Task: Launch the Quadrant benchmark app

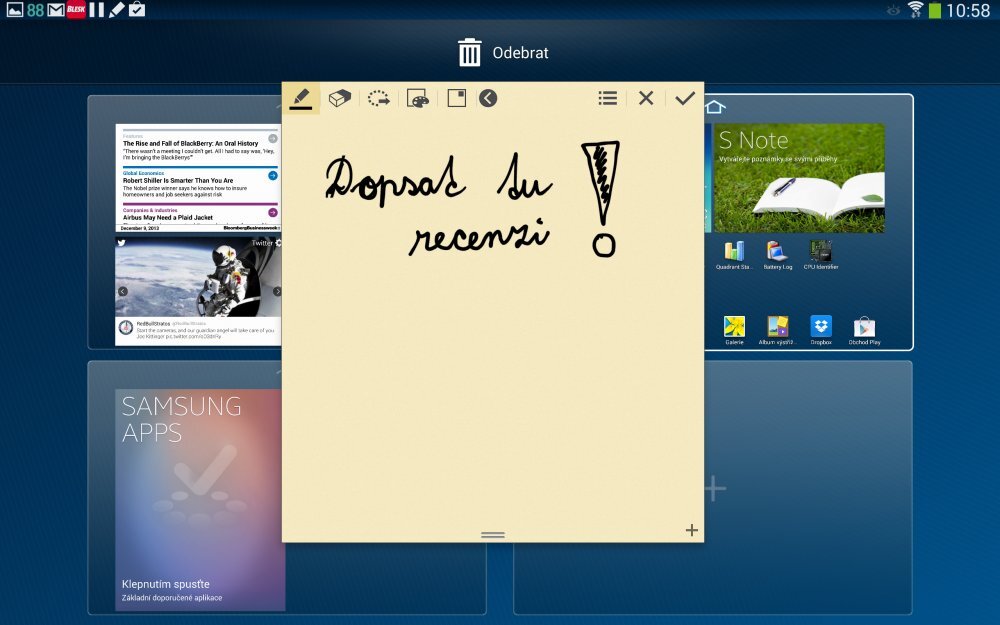Action: click(x=735, y=252)
